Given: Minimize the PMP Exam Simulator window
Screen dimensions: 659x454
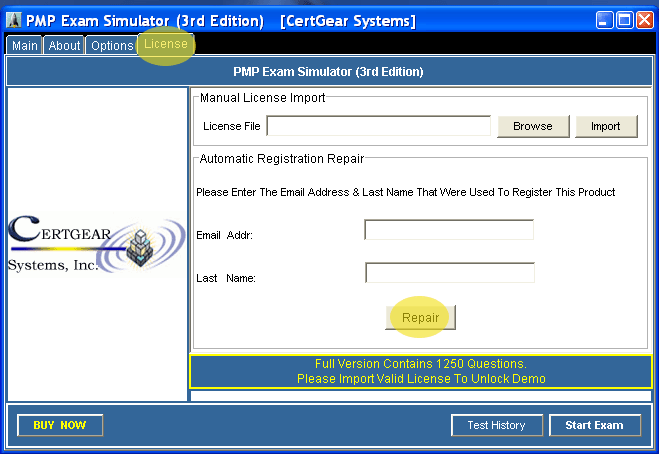Looking at the screenshot, I should [x=604, y=20].
